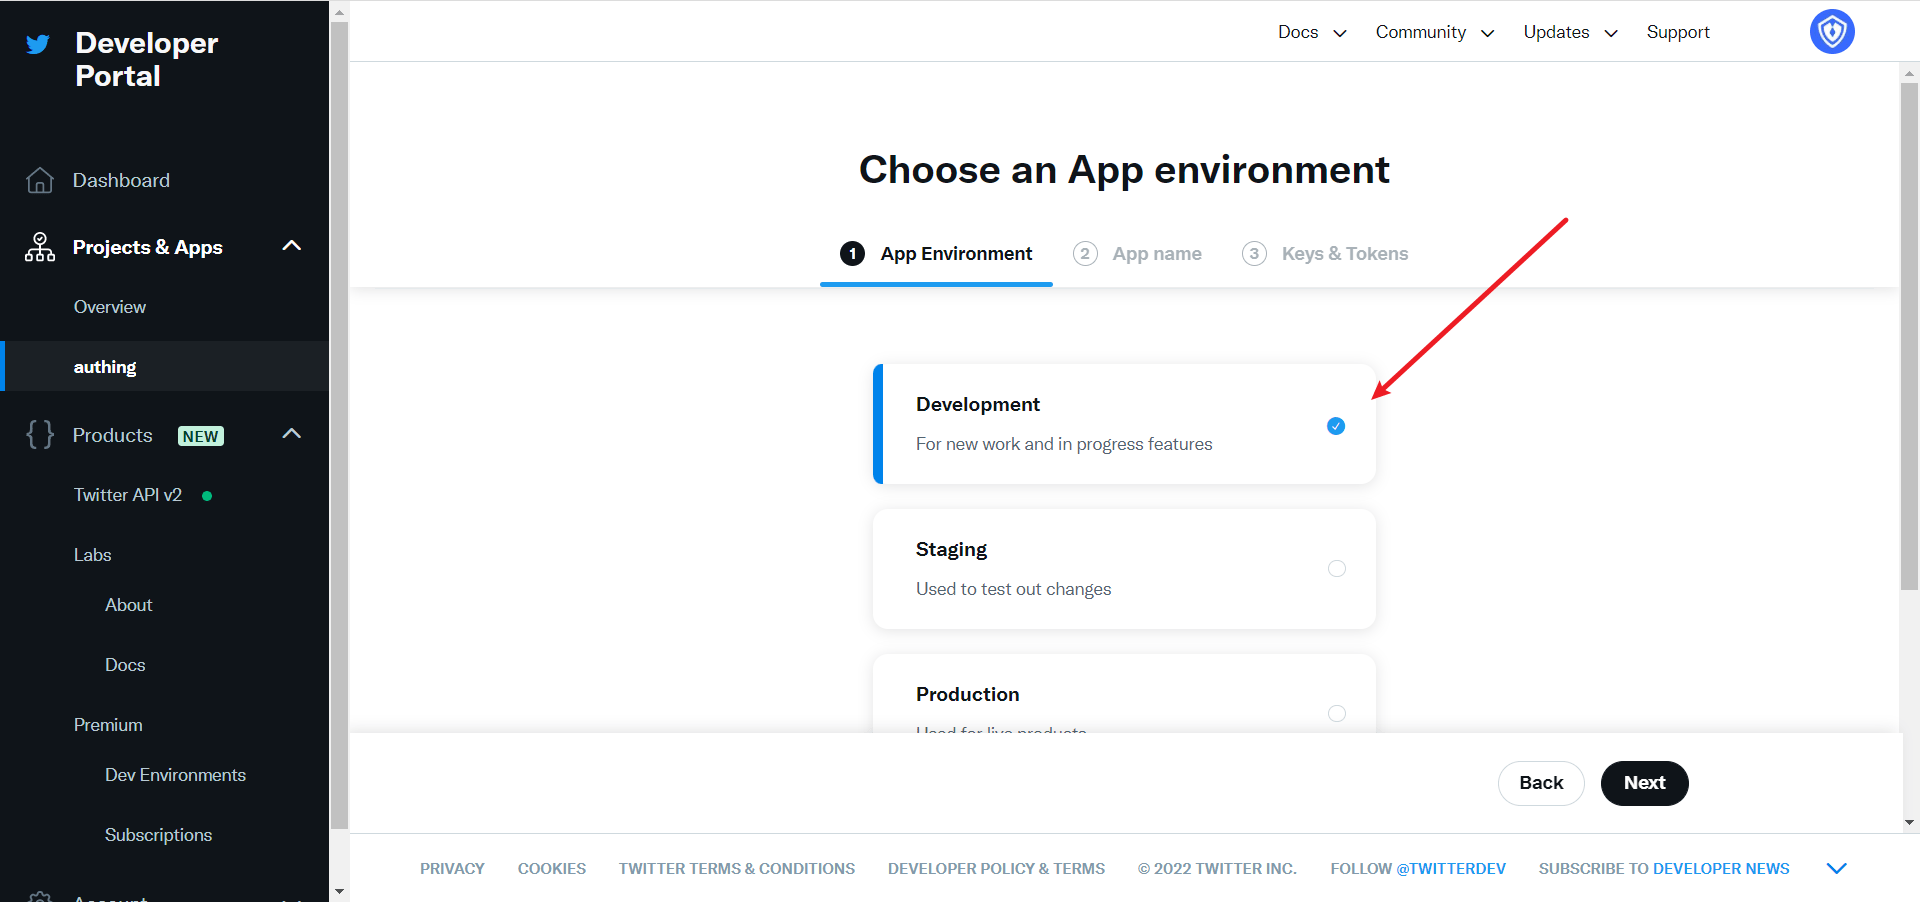The height and width of the screenshot is (902, 1920).
Task: Select the Production environment radio button
Action: (x=1336, y=713)
